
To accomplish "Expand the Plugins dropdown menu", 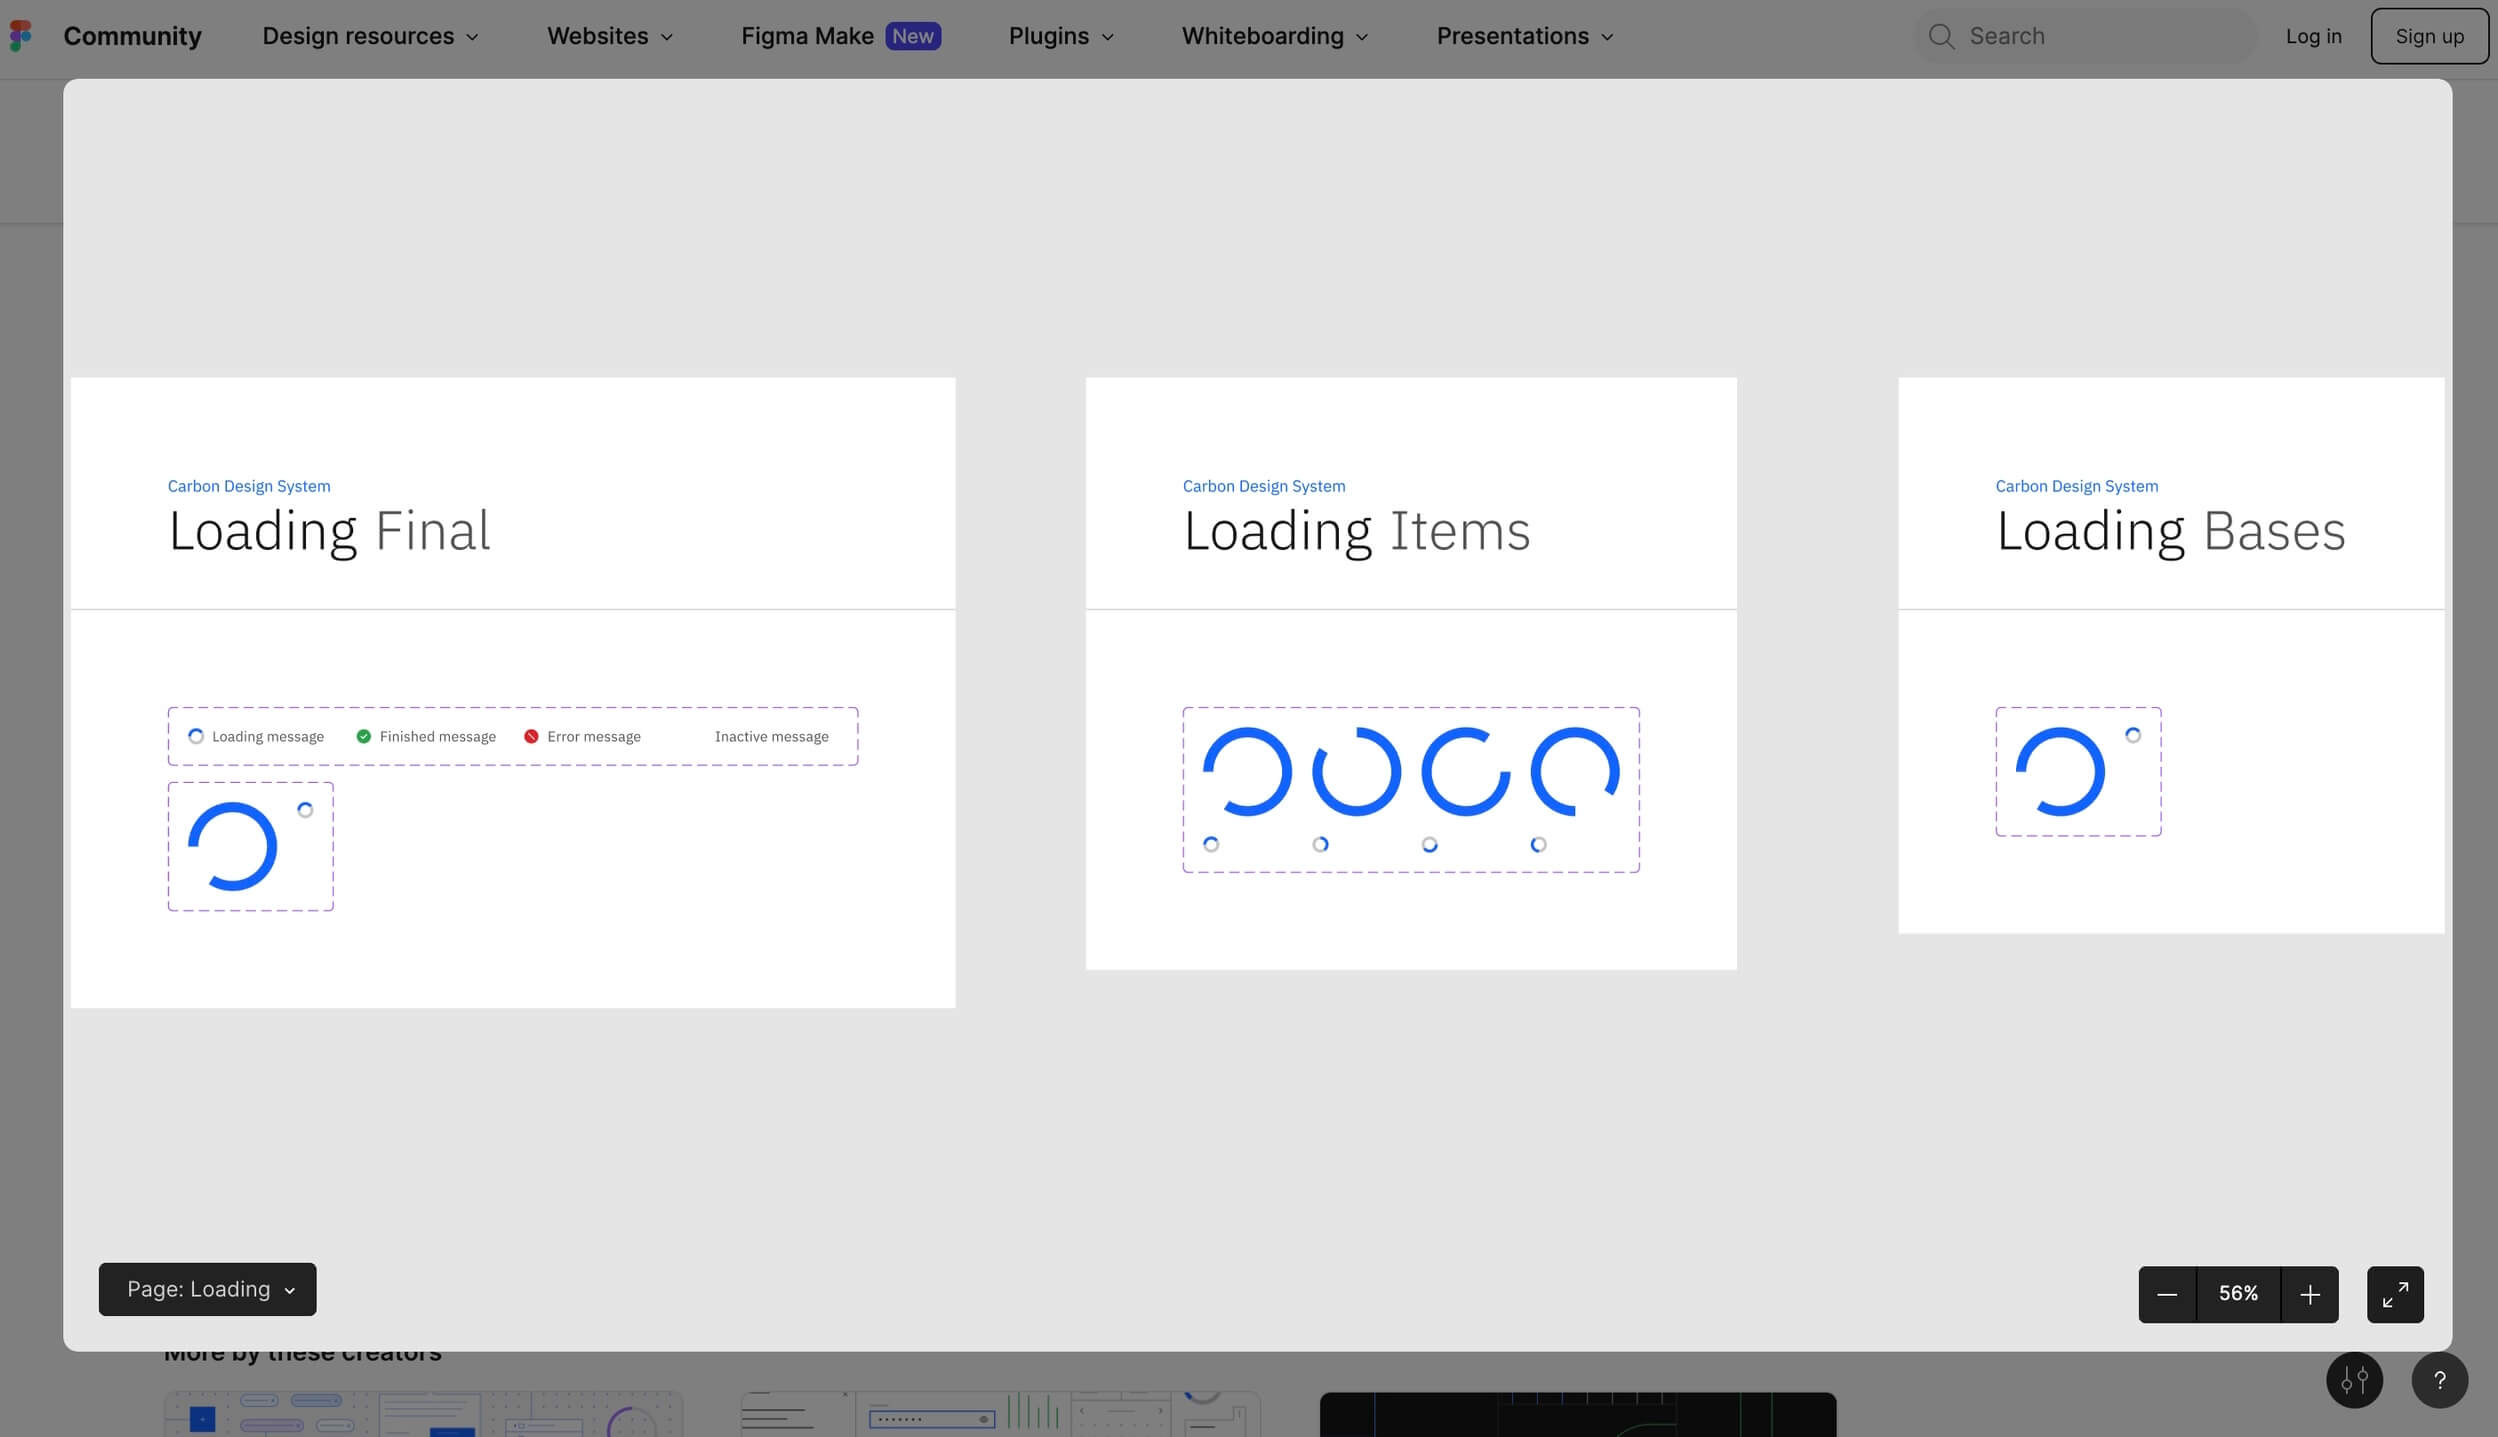I will tap(1060, 36).
